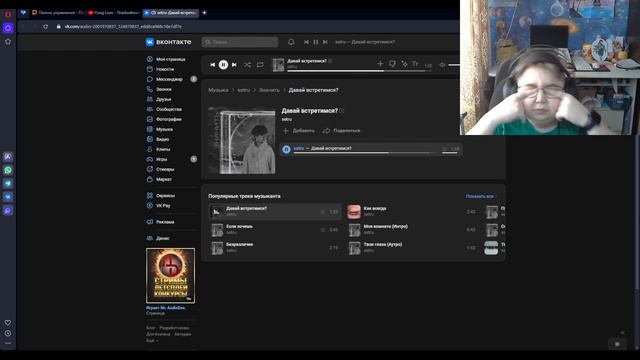Click the Игры sidebar icon
Viewport: 640px width, 360px height.
coord(150,159)
